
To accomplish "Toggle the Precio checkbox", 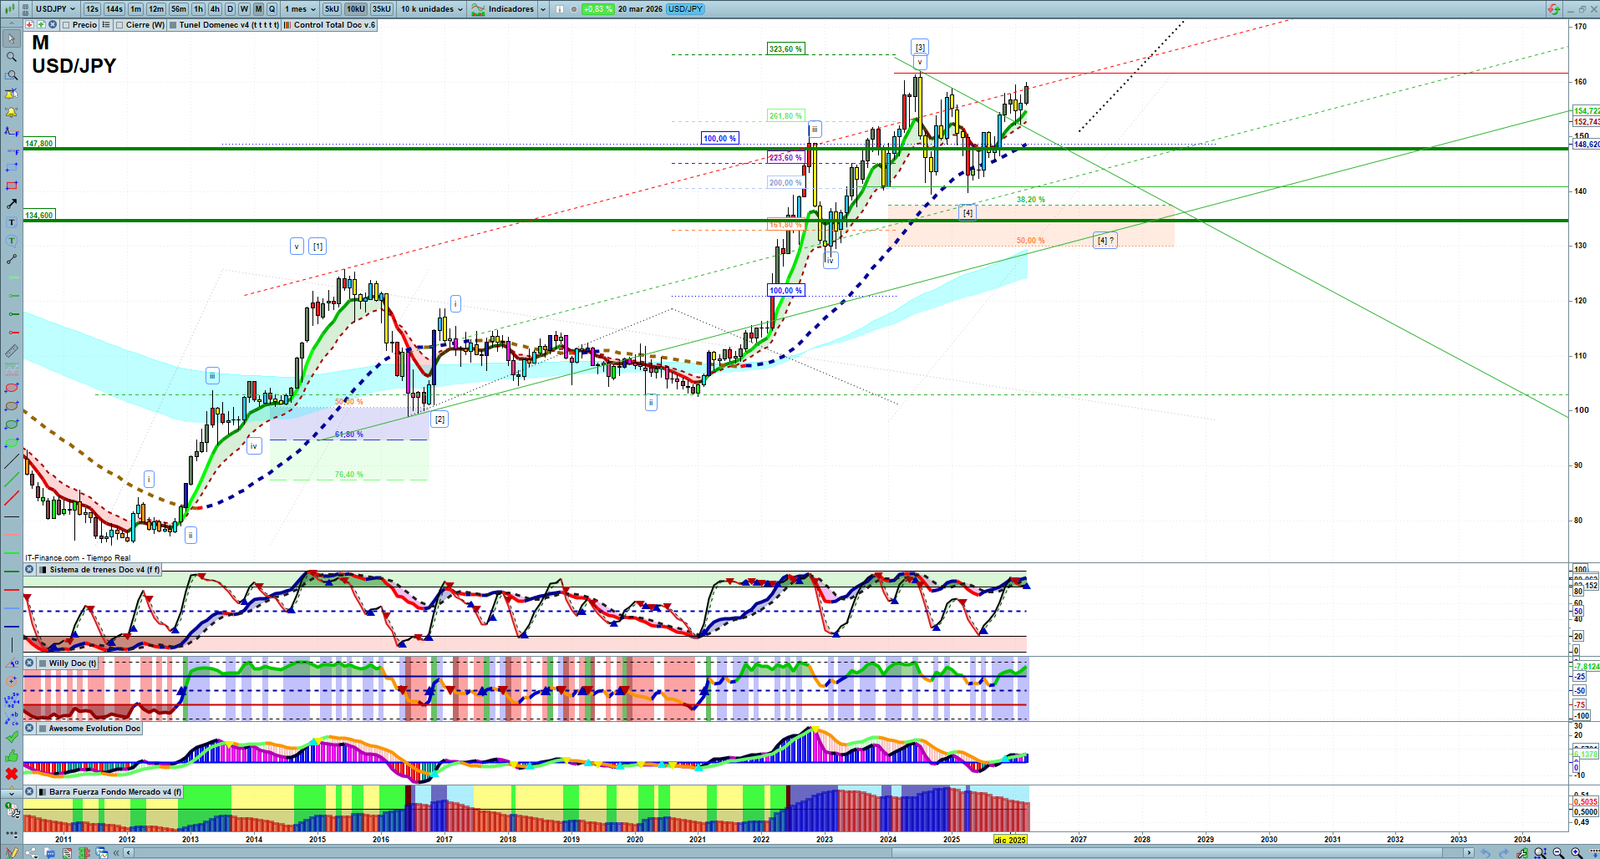I will [x=66, y=25].
